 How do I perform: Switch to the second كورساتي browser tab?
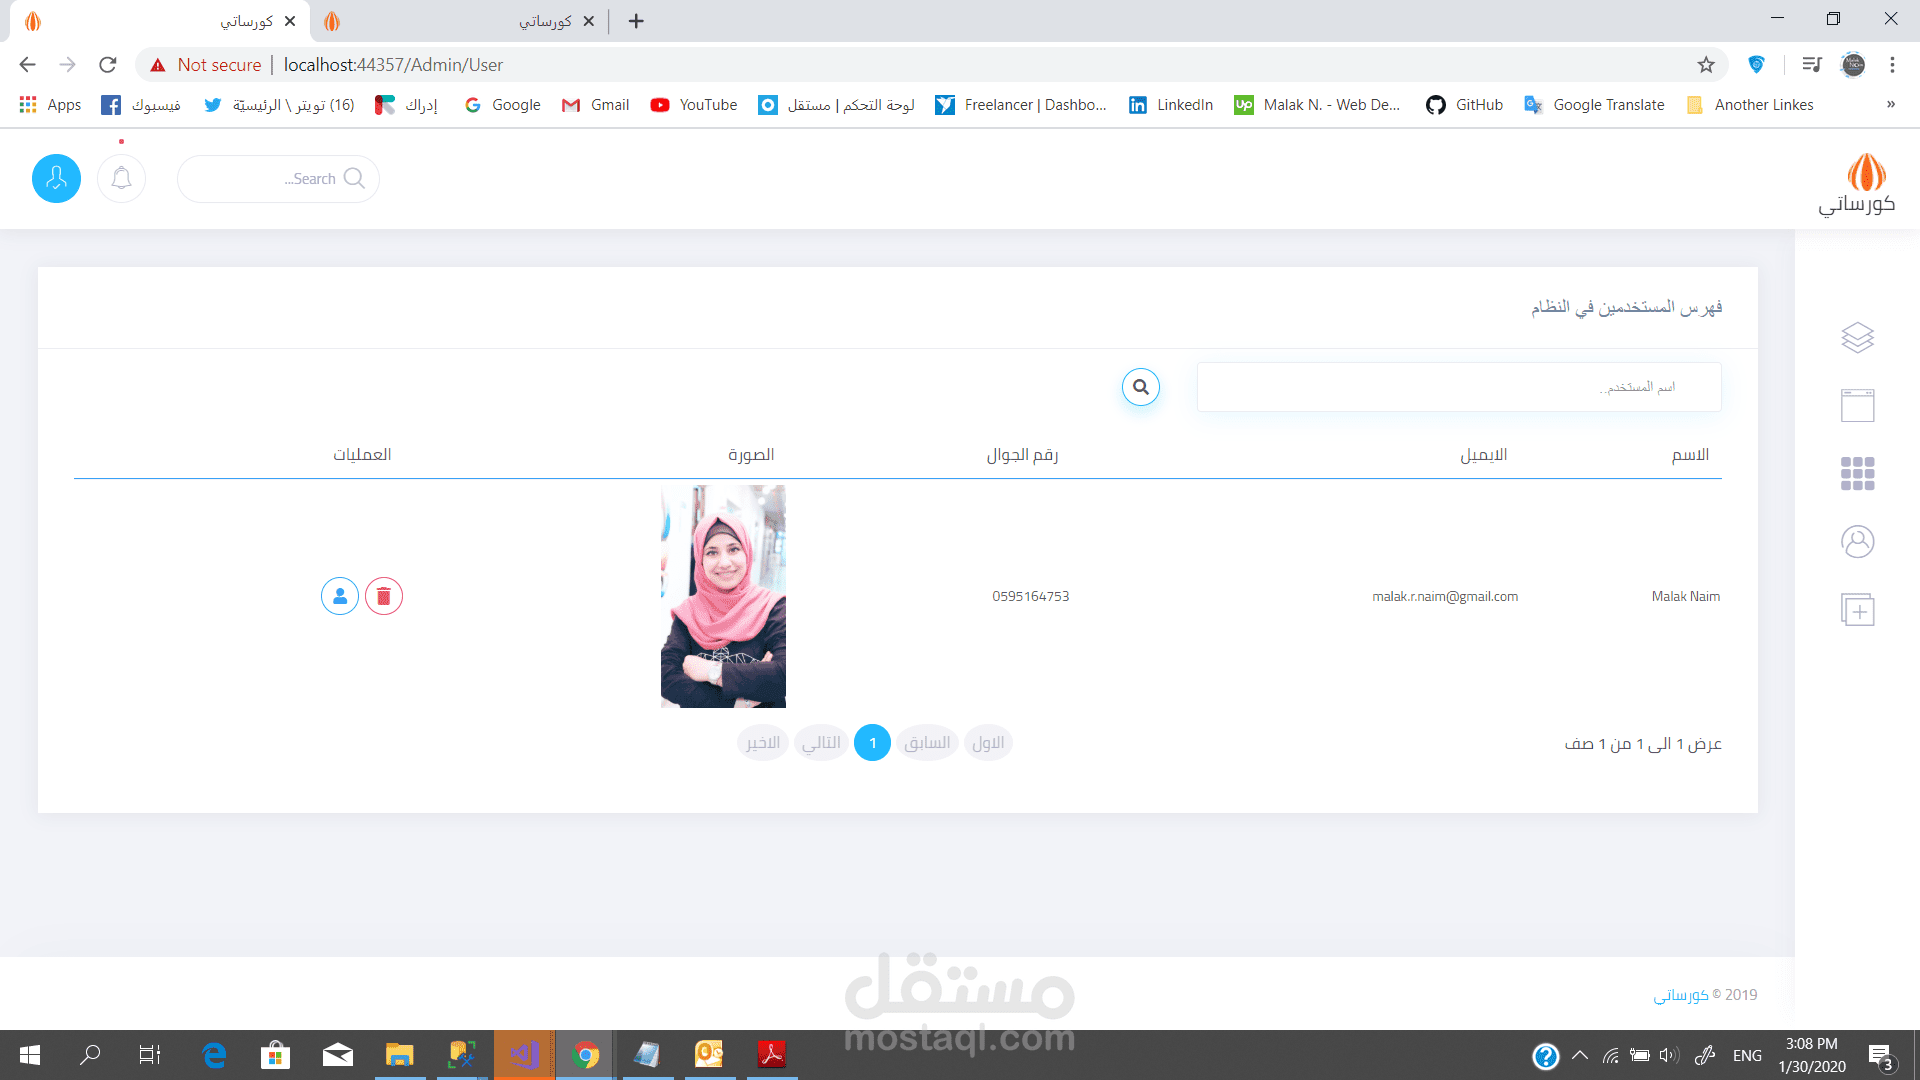click(460, 21)
